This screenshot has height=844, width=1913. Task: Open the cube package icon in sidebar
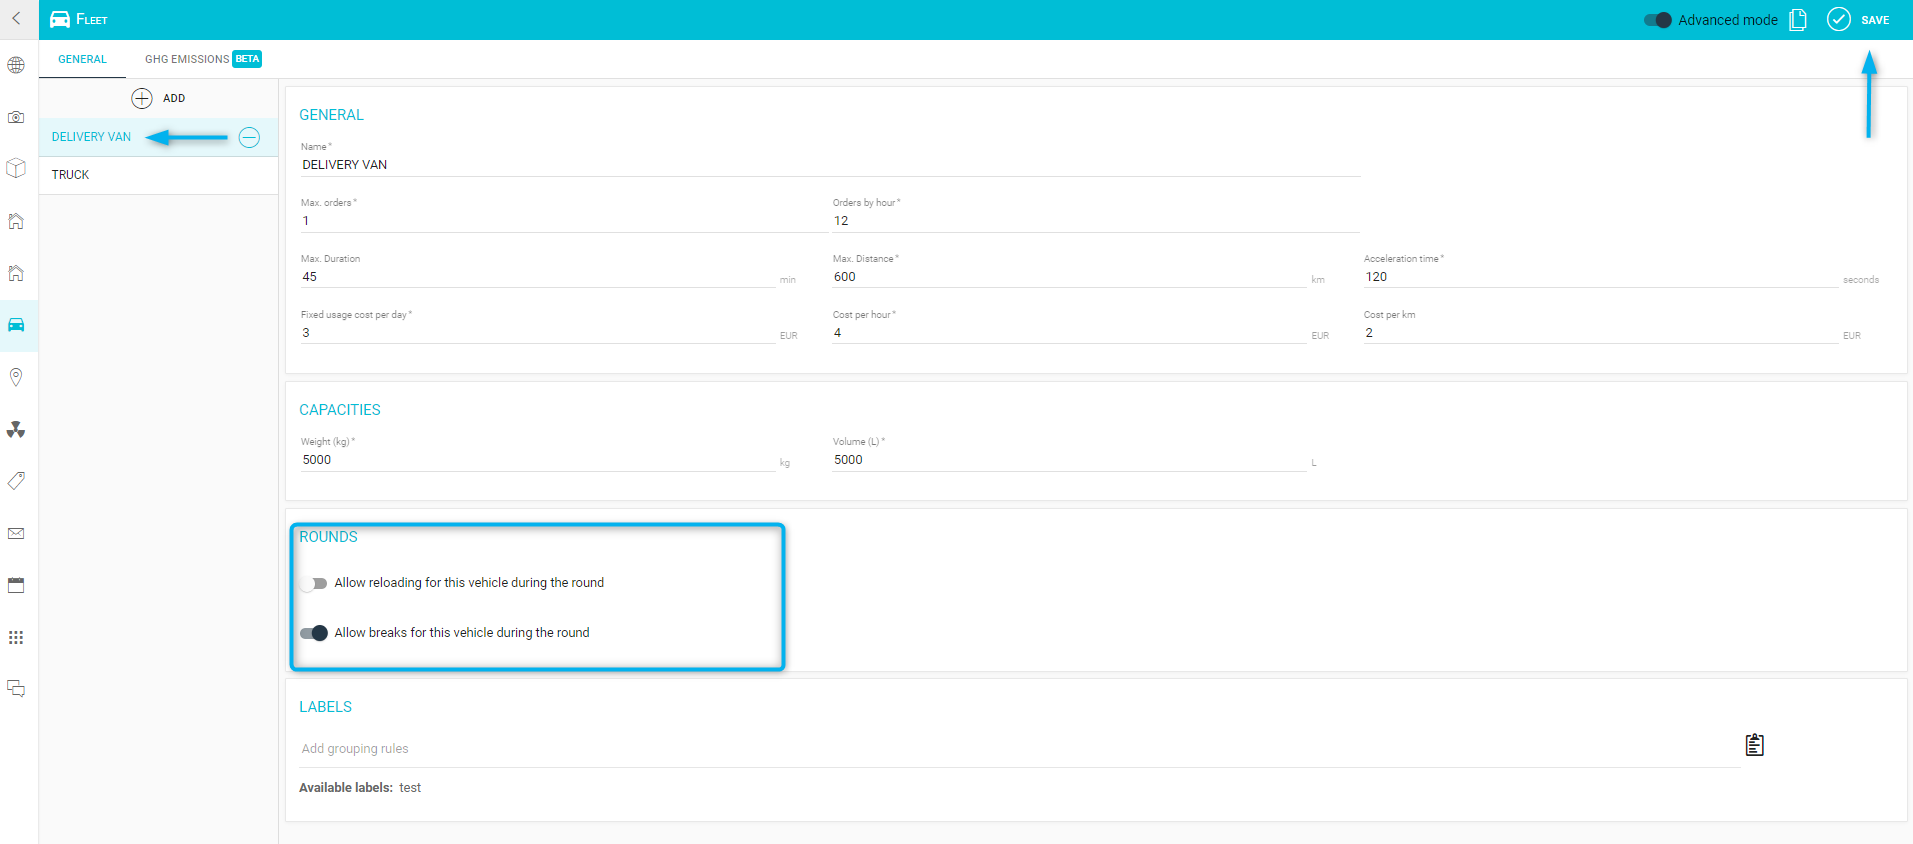coord(16,168)
